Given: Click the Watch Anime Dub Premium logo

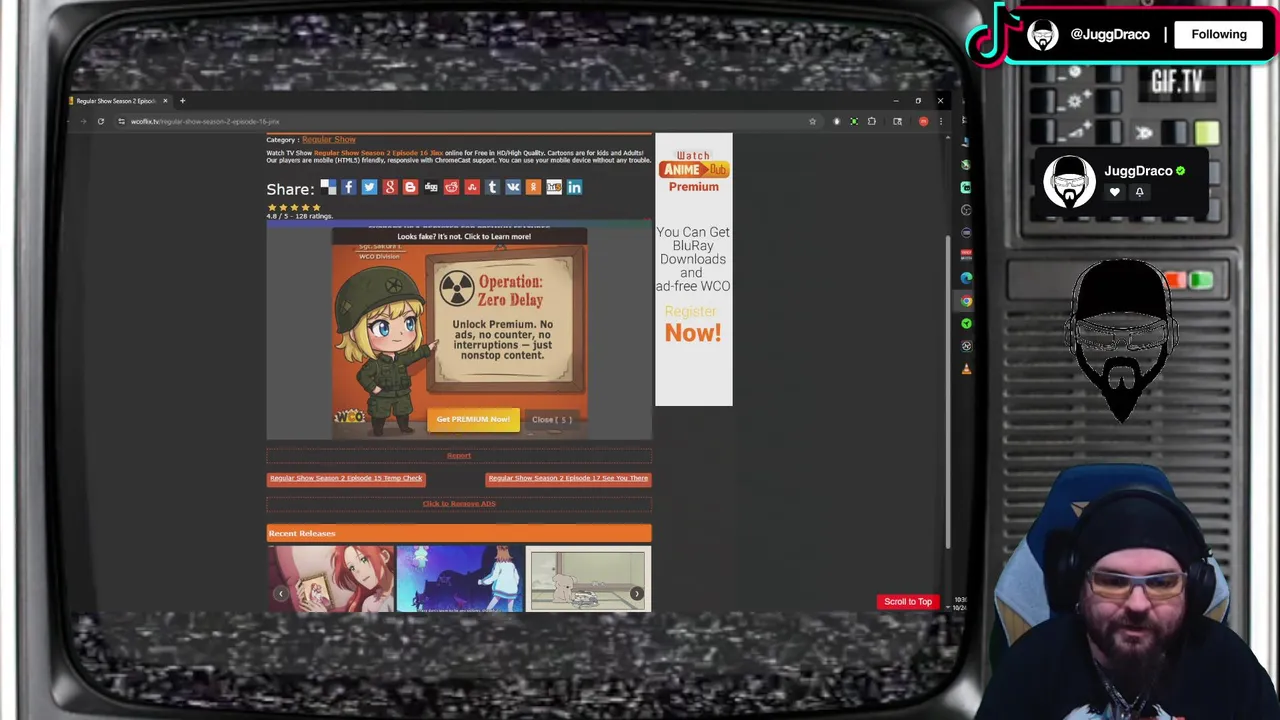Looking at the screenshot, I should (x=694, y=171).
